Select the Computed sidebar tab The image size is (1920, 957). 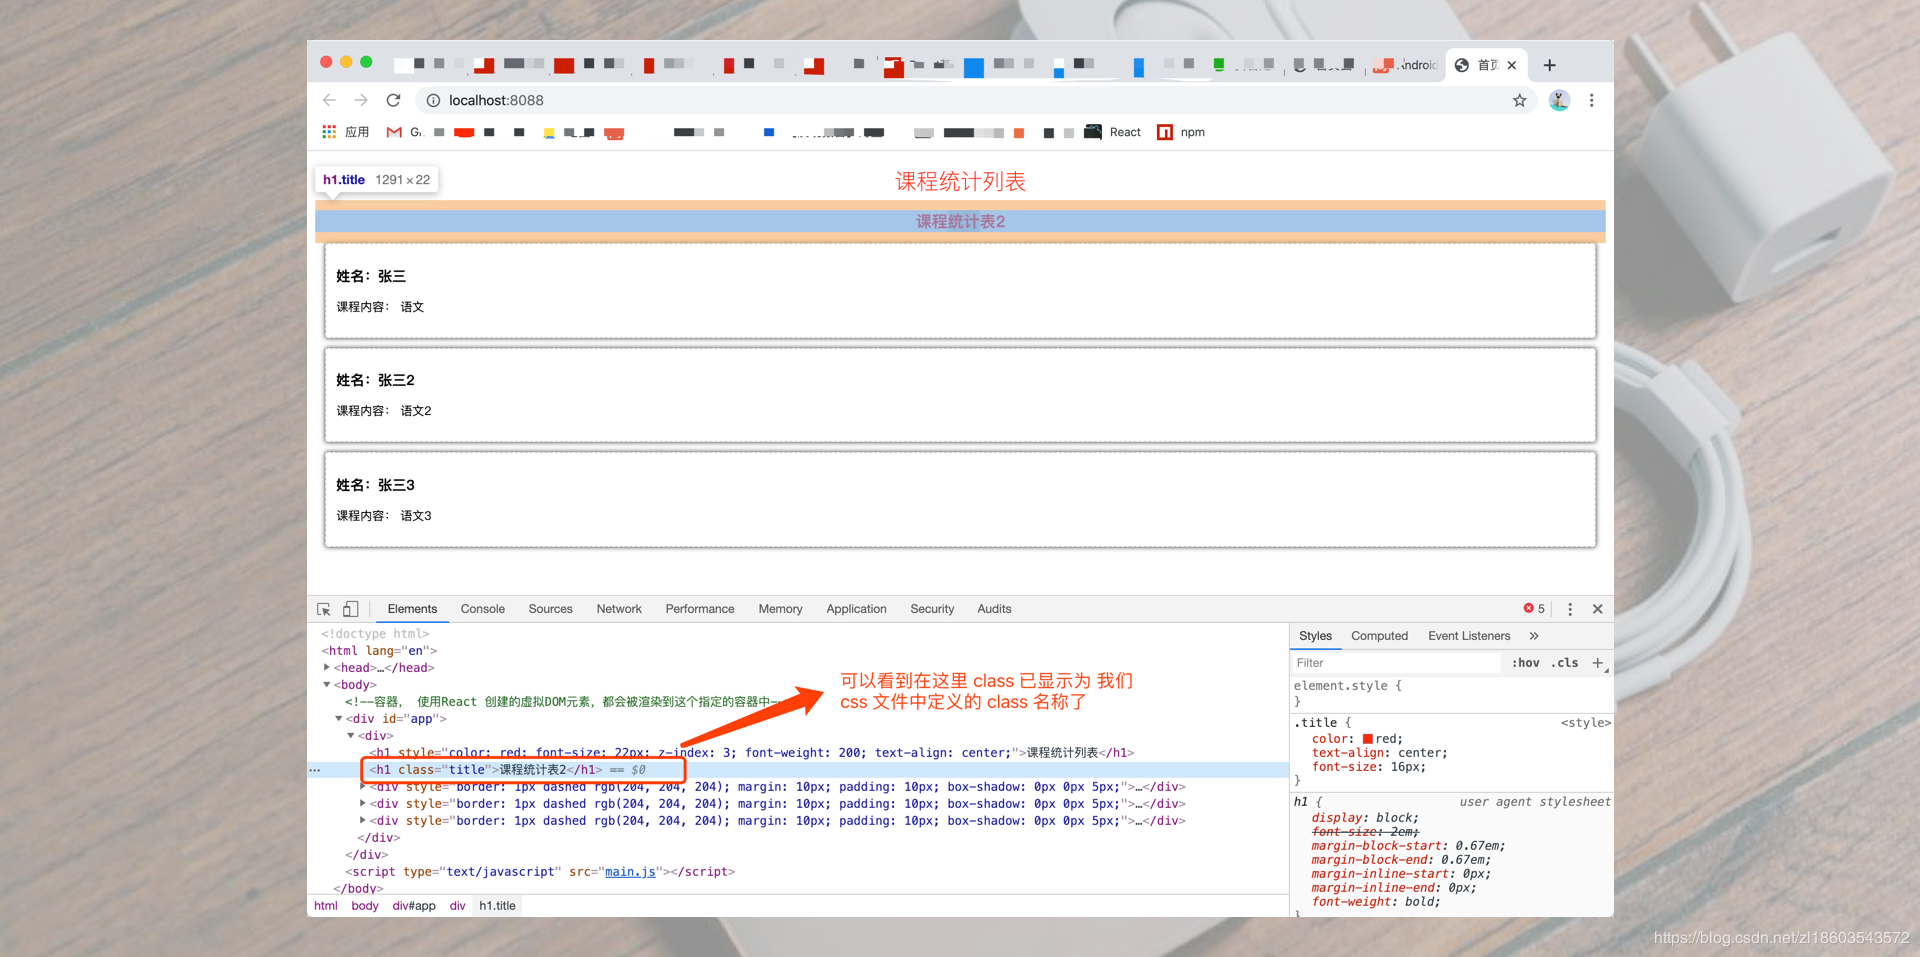click(x=1379, y=636)
